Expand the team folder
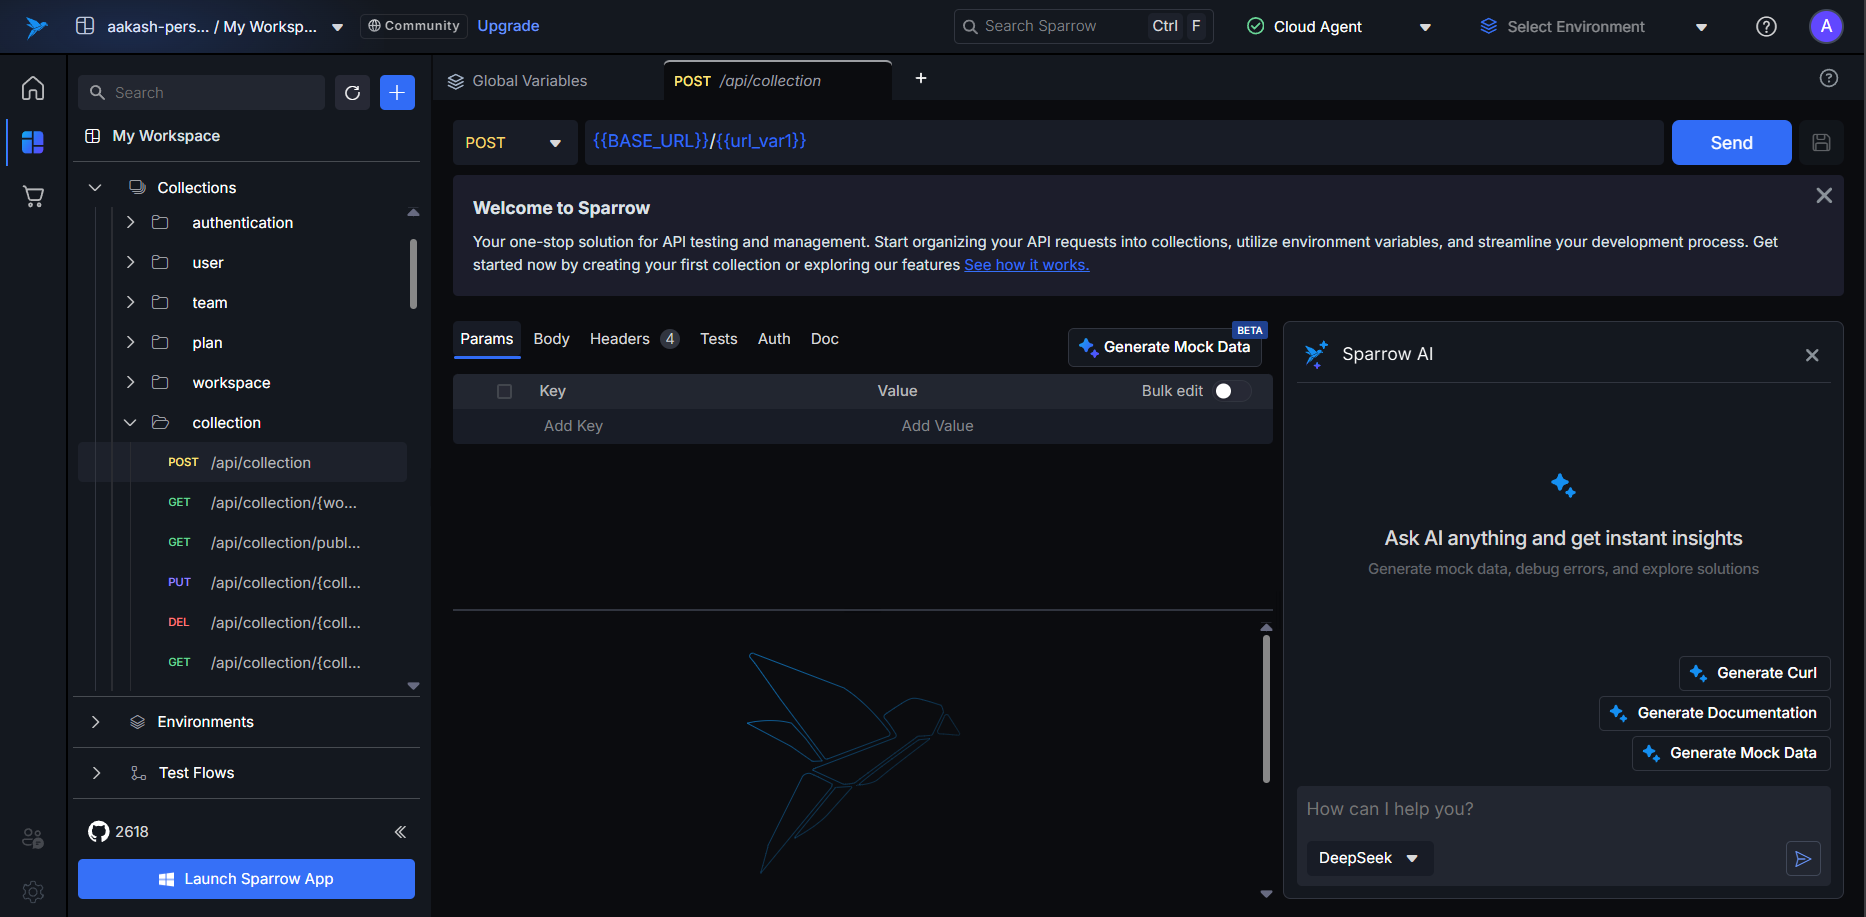This screenshot has width=1866, height=917. pos(130,302)
